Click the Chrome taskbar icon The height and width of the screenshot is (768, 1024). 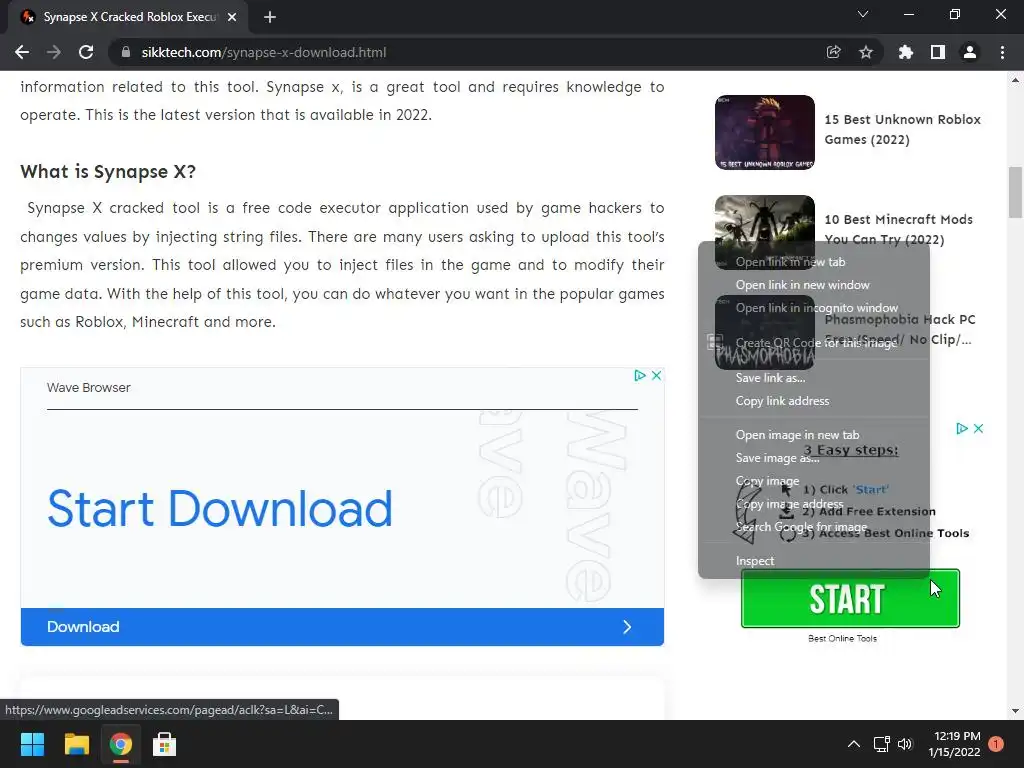coord(120,744)
